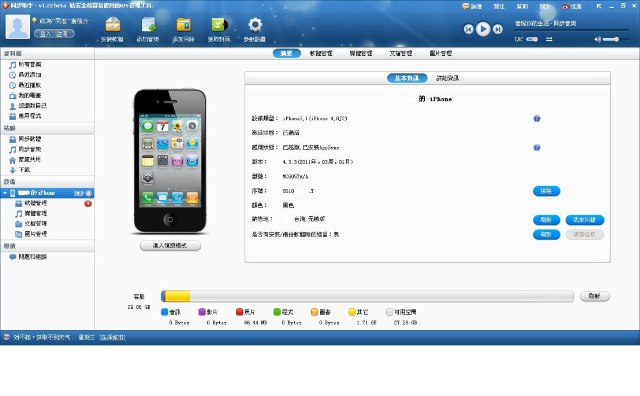Viewport: 640px width, 396px height.
Task: Click the blue button in the last info row
Action: tap(546, 234)
